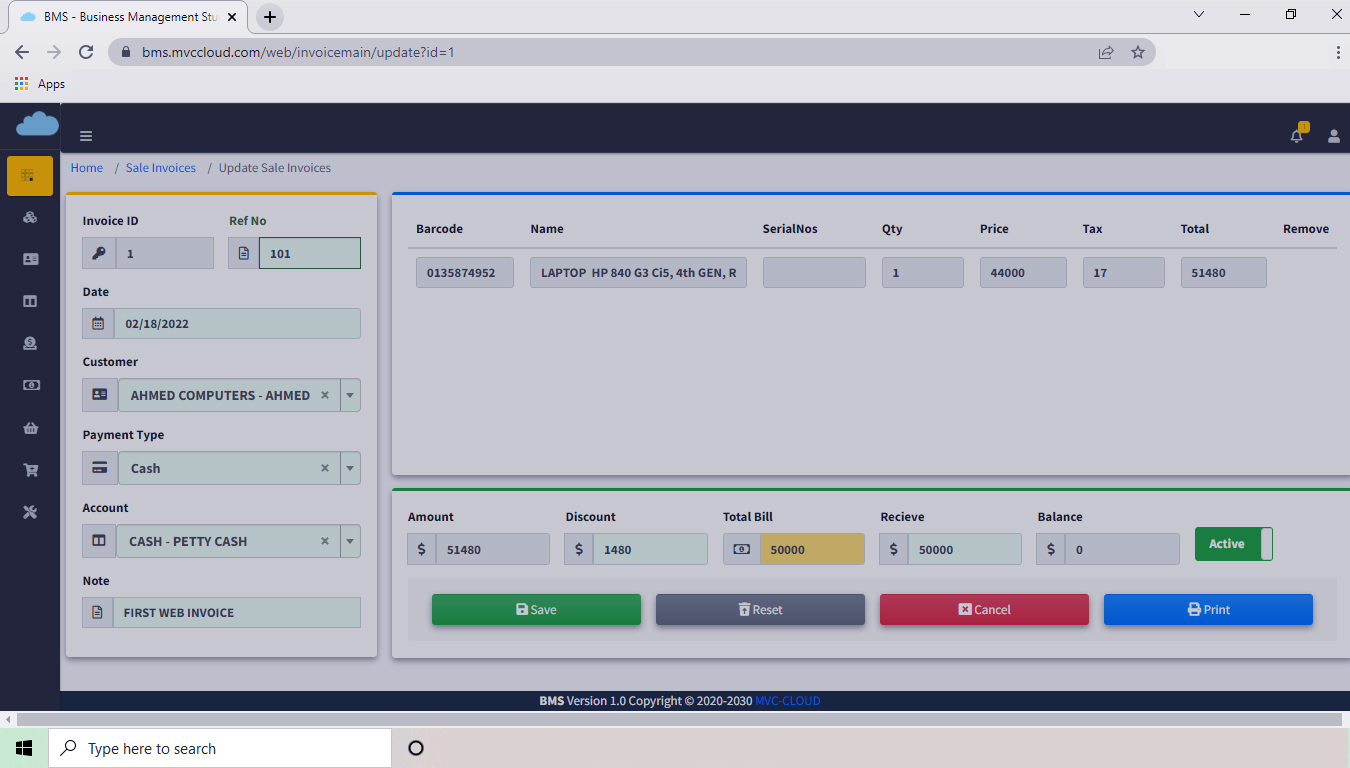This screenshot has width=1350, height=768.
Task: Expand the Customer dropdown arrow
Action: [350, 395]
